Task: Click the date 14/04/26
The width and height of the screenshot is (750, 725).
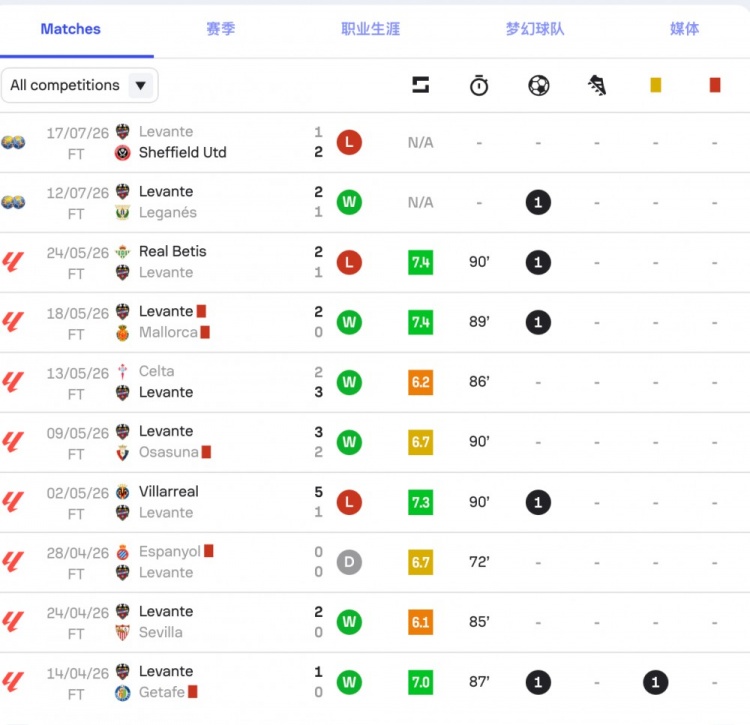Action: pos(77,673)
